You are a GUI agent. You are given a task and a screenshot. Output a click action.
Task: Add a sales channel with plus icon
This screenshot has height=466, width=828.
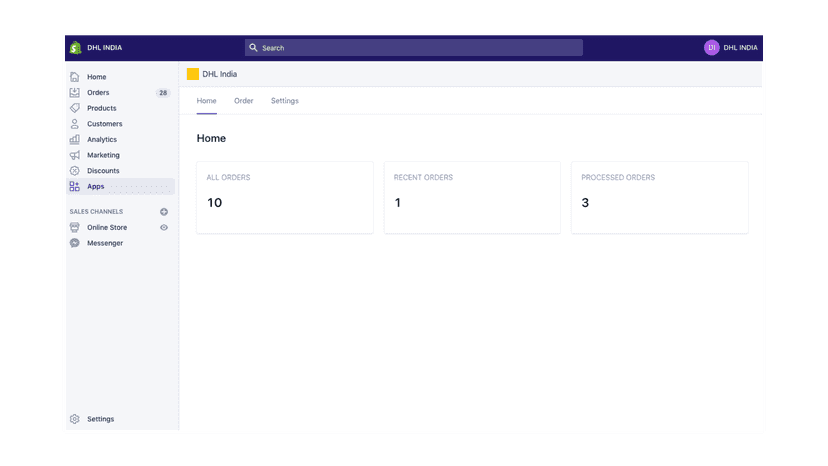point(164,212)
